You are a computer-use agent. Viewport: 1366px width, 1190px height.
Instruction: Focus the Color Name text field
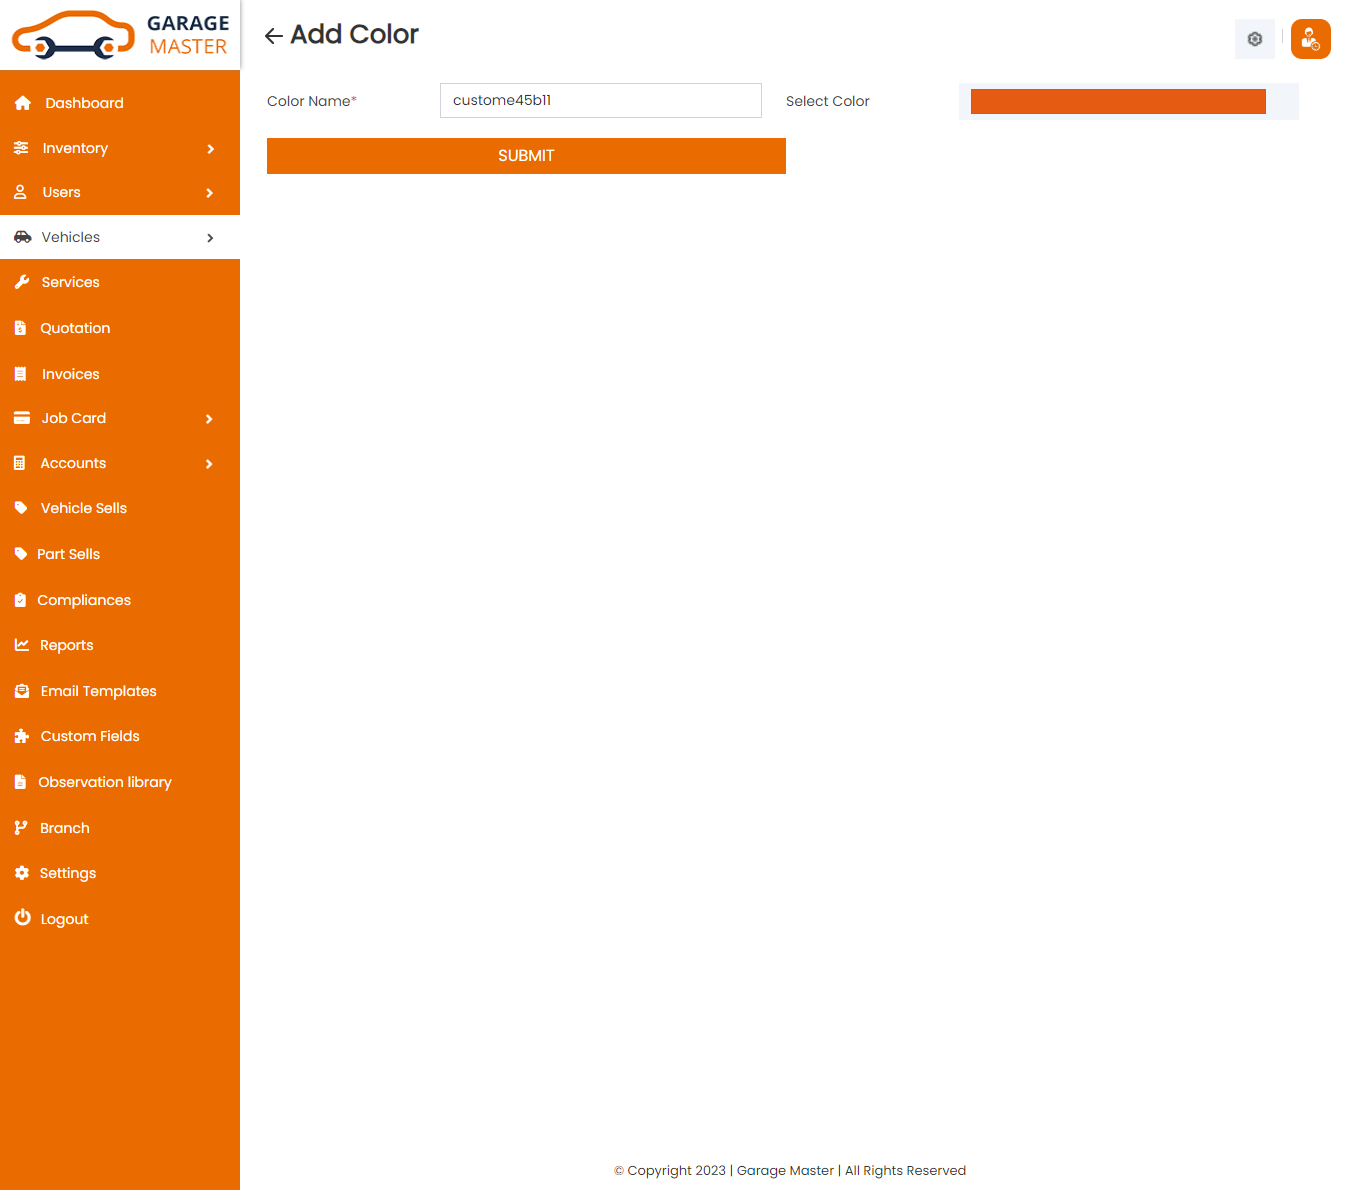tap(600, 100)
